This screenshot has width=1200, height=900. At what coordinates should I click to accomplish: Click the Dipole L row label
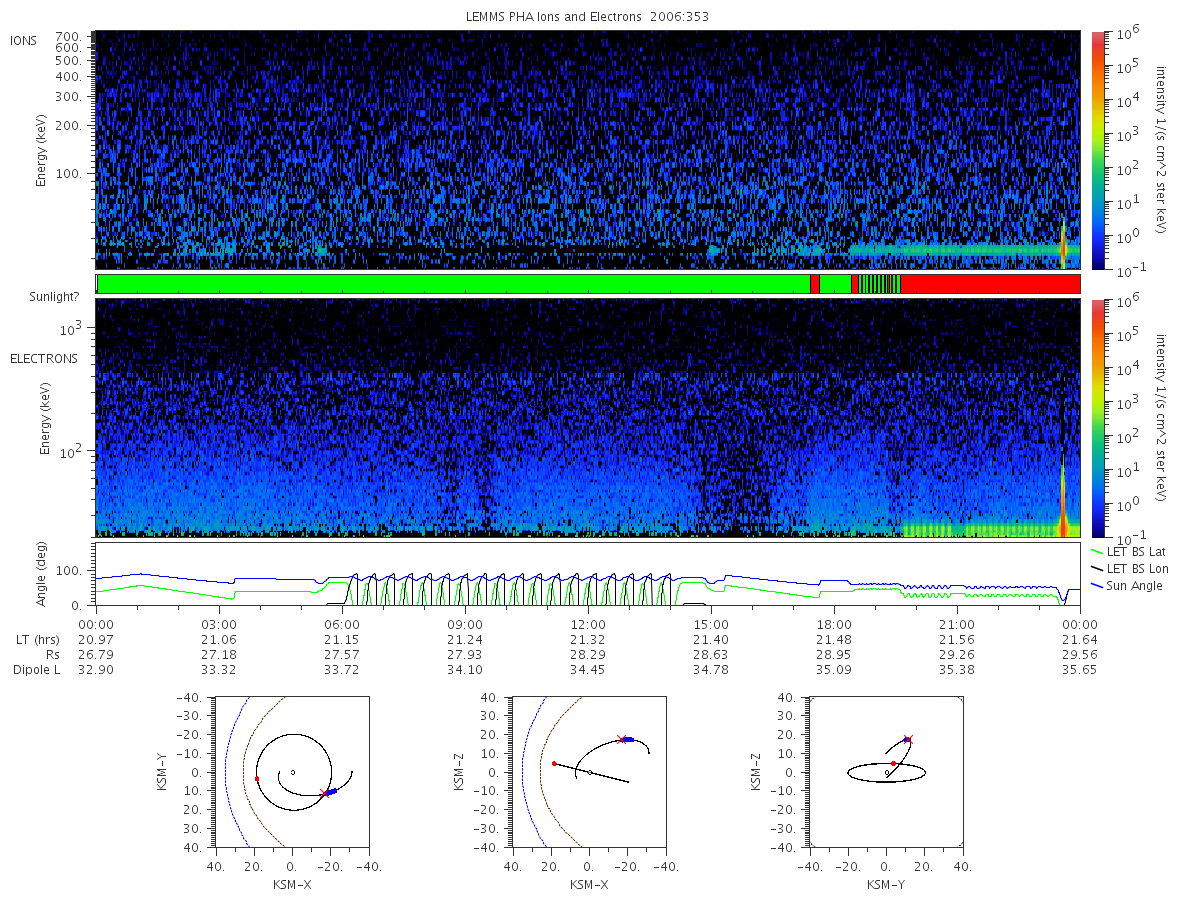[x=36, y=669]
